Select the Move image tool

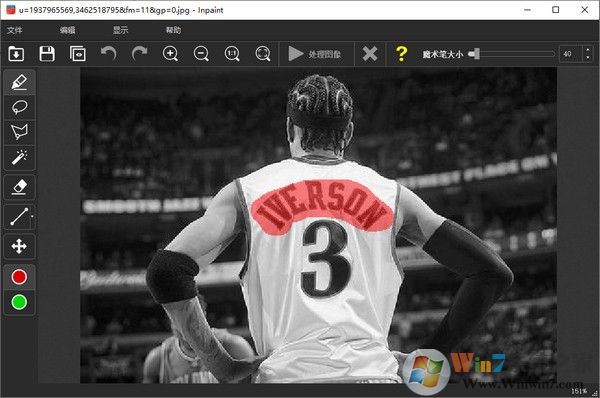pyautogui.click(x=19, y=246)
